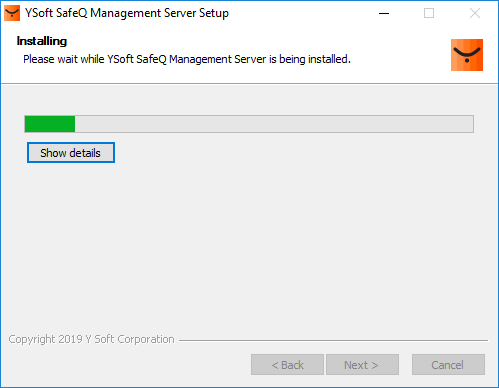Show installation details
This screenshot has height=388, width=499.
tap(71, 153)
